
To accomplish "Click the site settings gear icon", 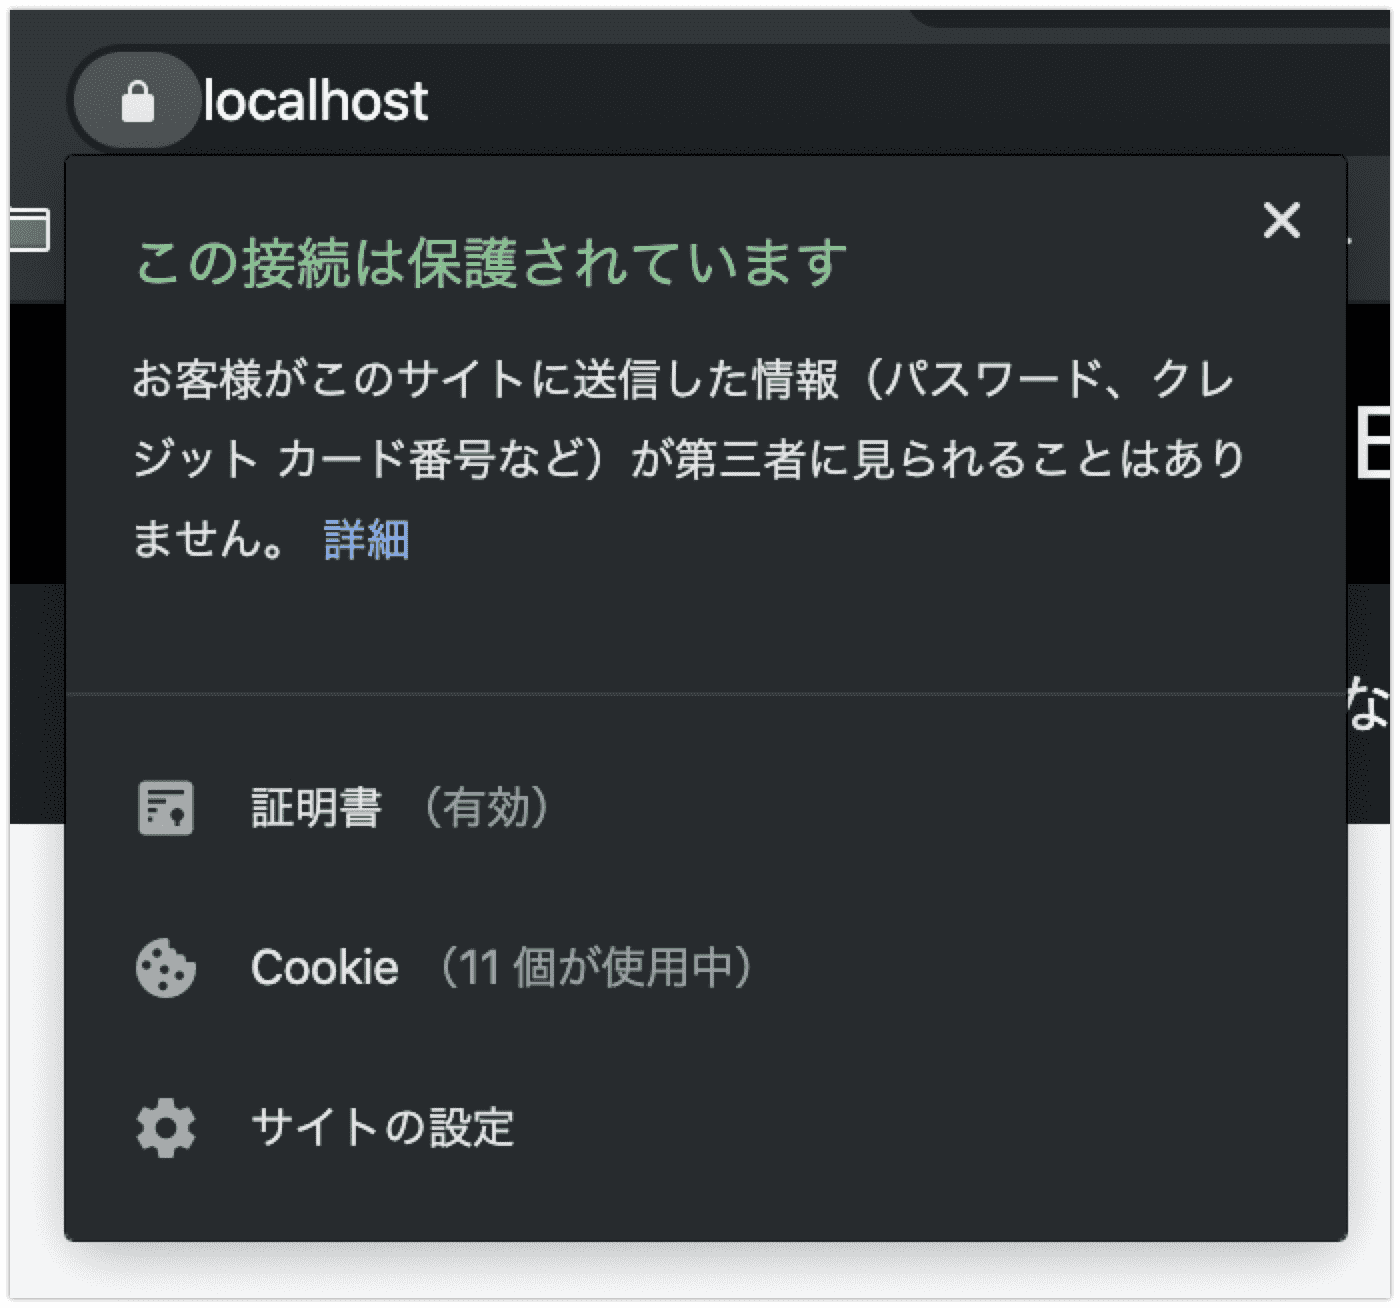I will pyautogui.click(x=165, y=1128).
